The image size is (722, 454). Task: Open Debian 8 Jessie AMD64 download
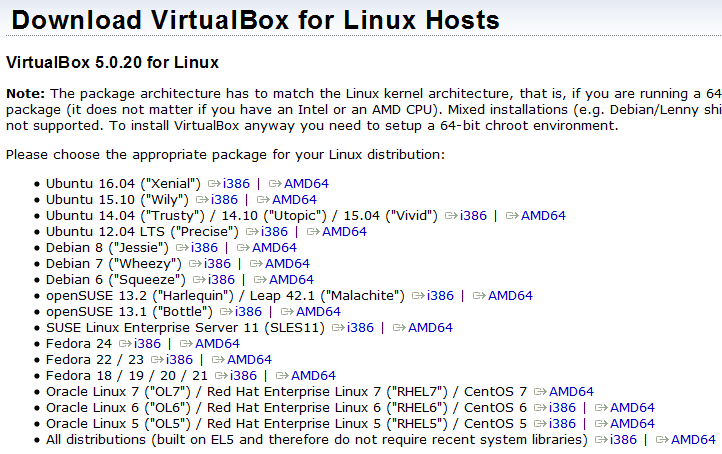pos(274,248)
